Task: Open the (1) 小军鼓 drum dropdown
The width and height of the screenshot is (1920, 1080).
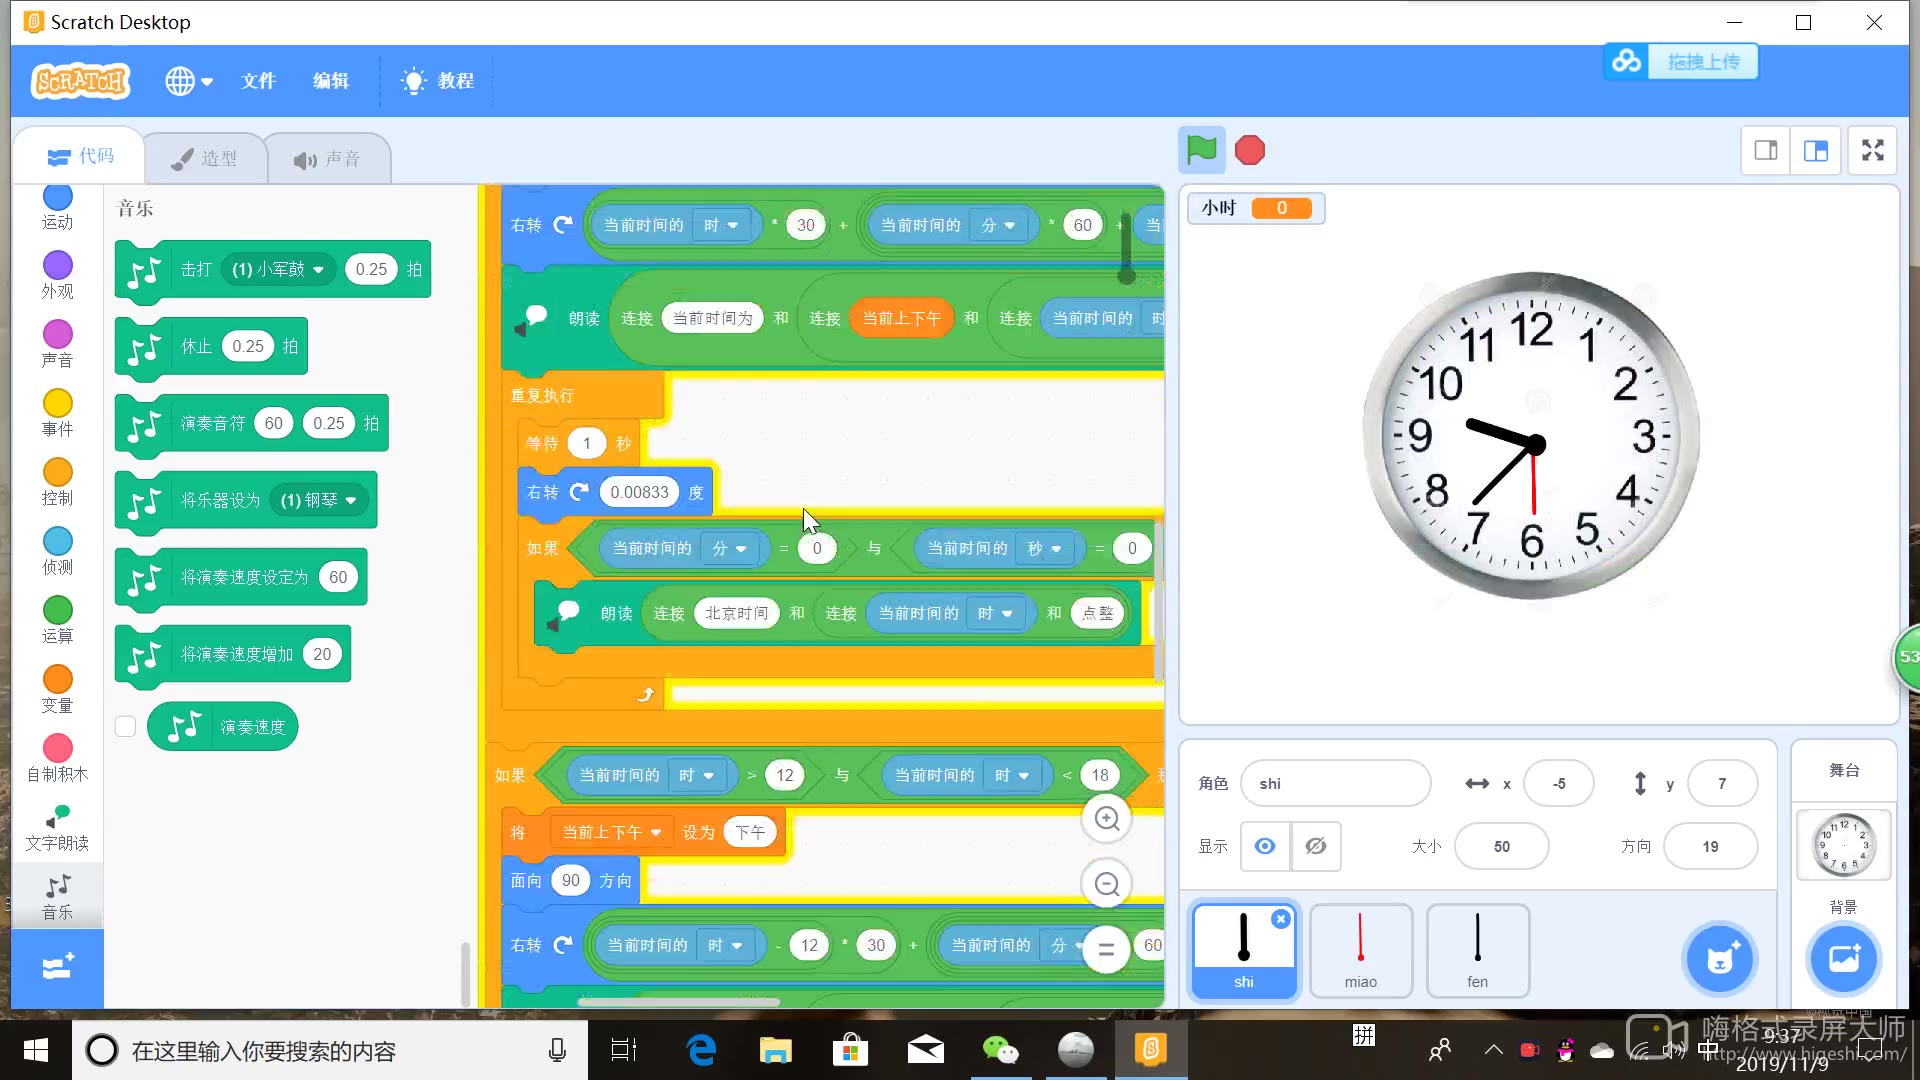Action: (318, 270)
